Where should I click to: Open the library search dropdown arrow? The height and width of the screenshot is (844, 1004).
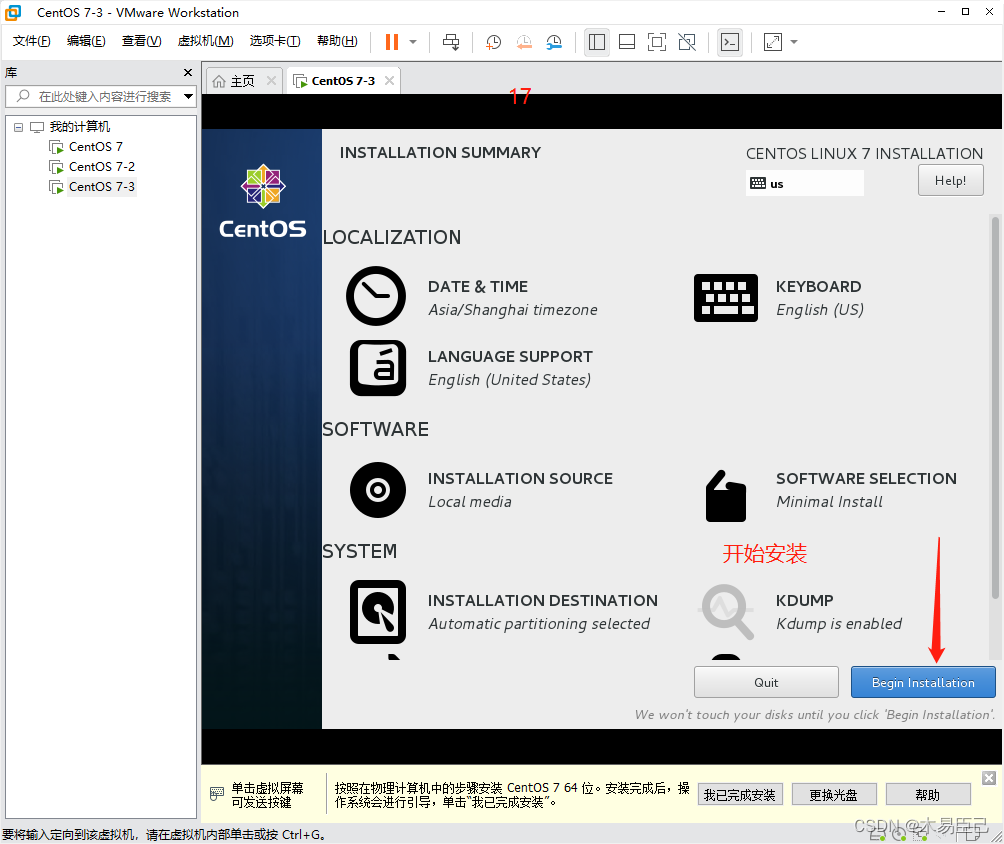point(188,97)
